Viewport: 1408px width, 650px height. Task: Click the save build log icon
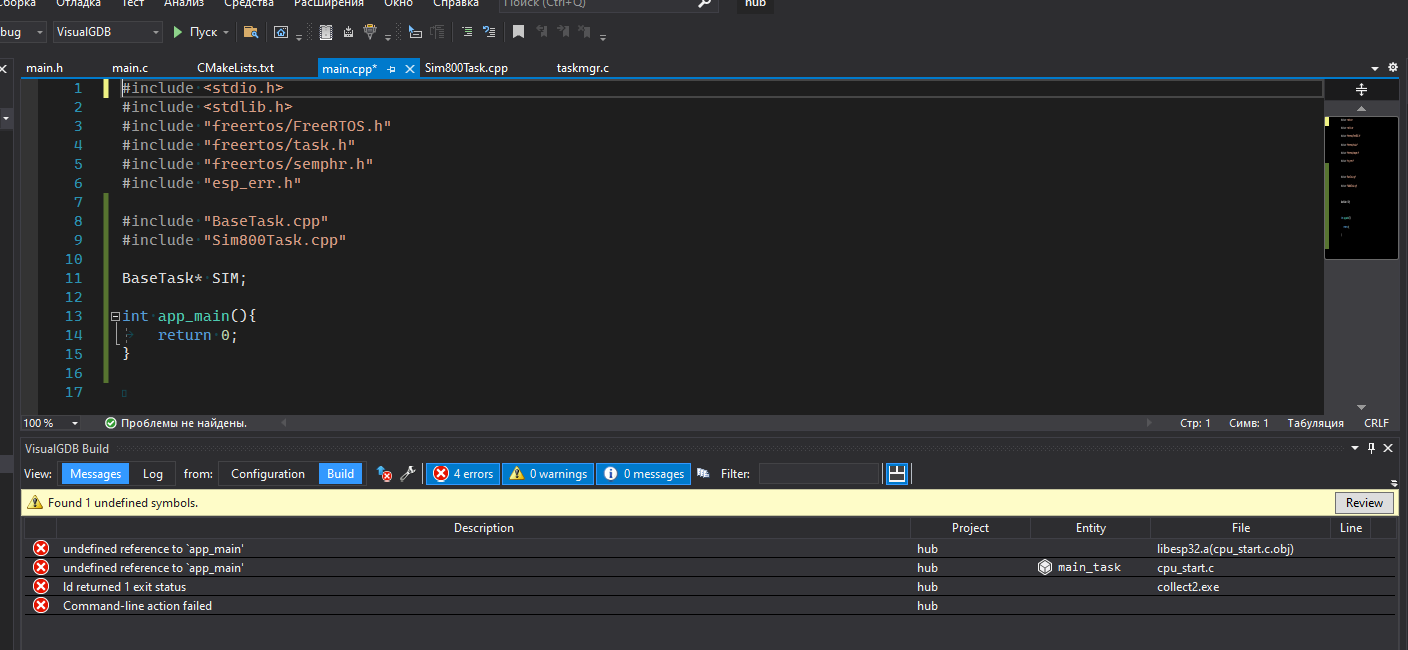pos(897,474)
